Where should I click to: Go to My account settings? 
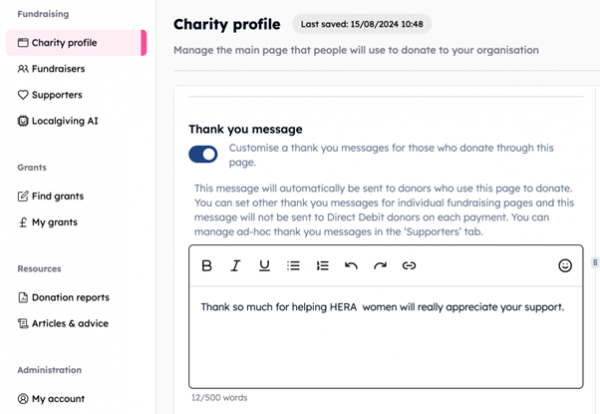click(57, 398)
